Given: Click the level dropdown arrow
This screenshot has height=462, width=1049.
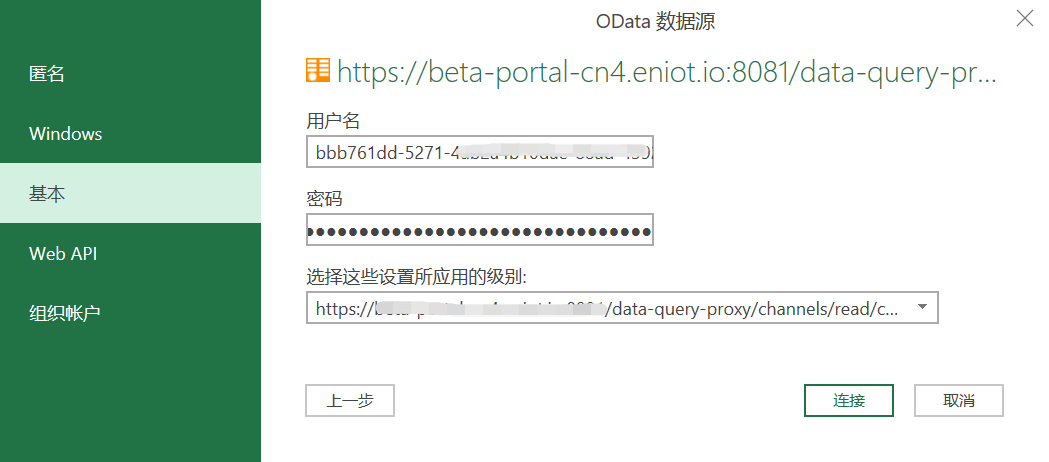Looking at the screenshot, I should point(922,307).
